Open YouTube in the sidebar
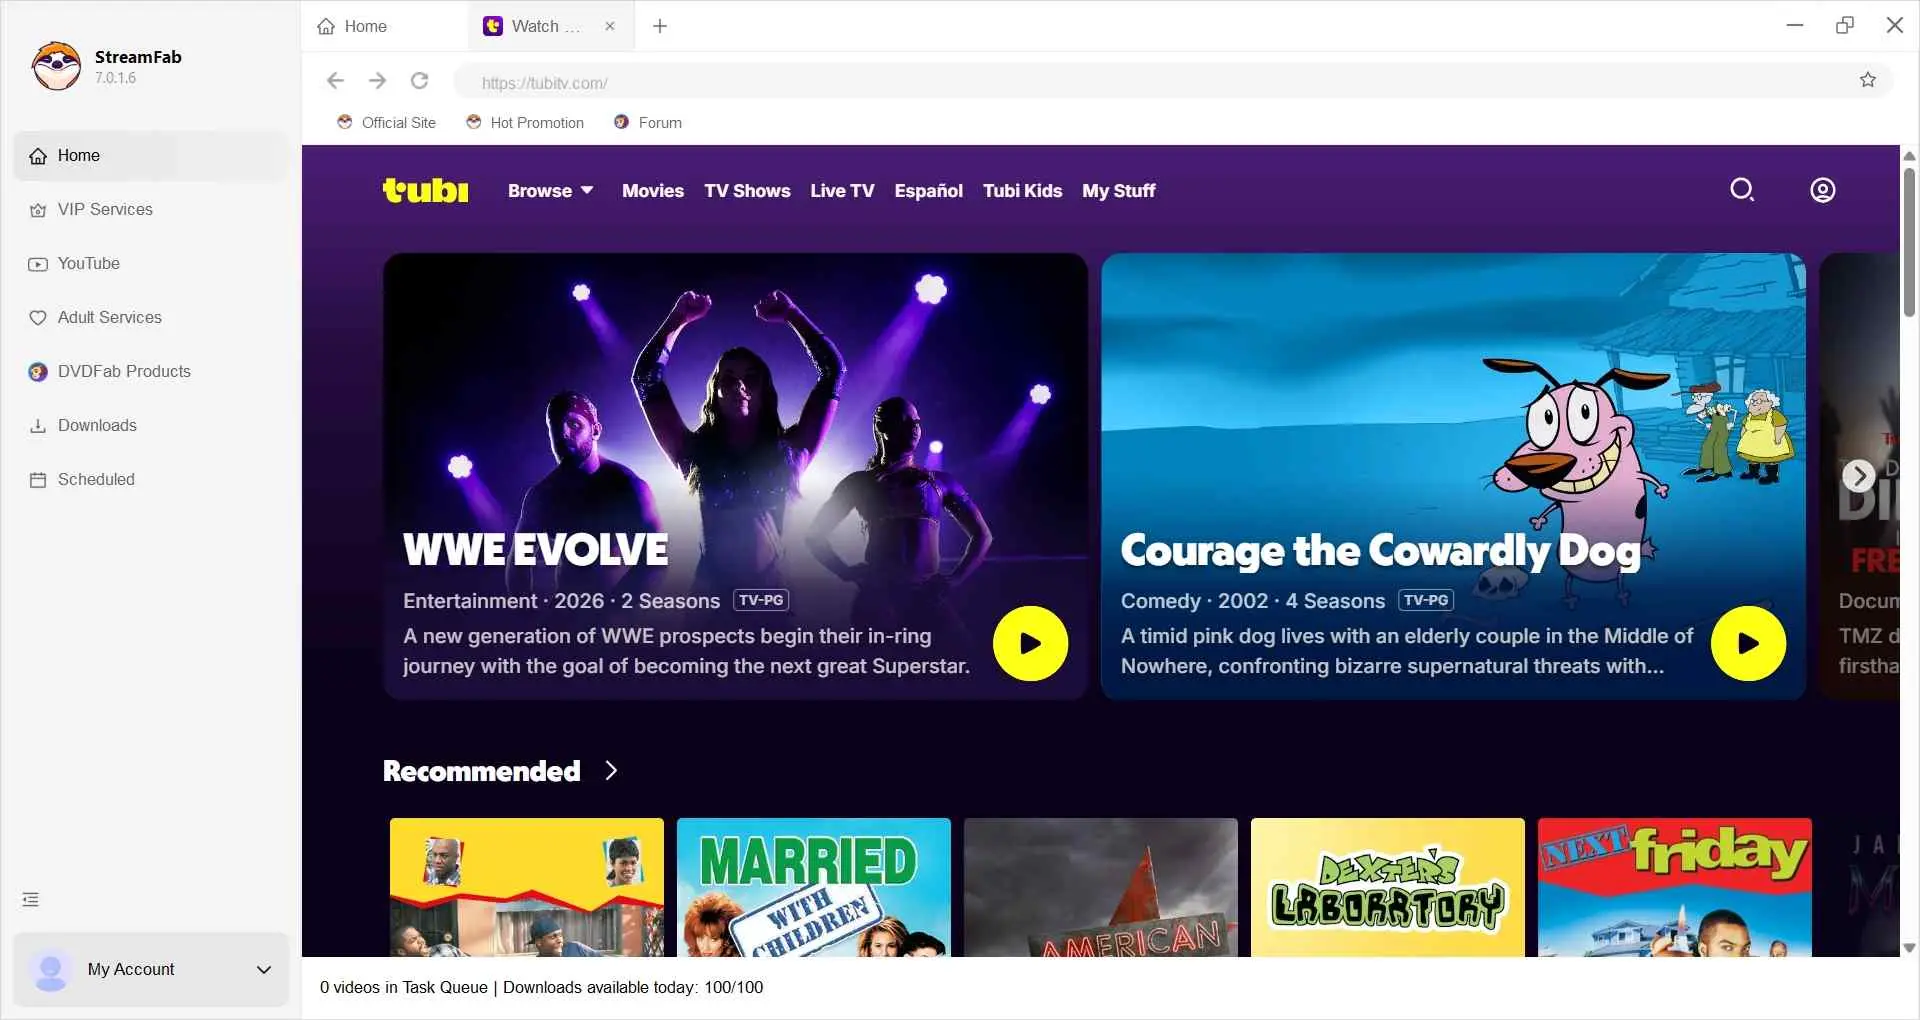Viewport: 1920px width, 1020px height. click(151, 264)
